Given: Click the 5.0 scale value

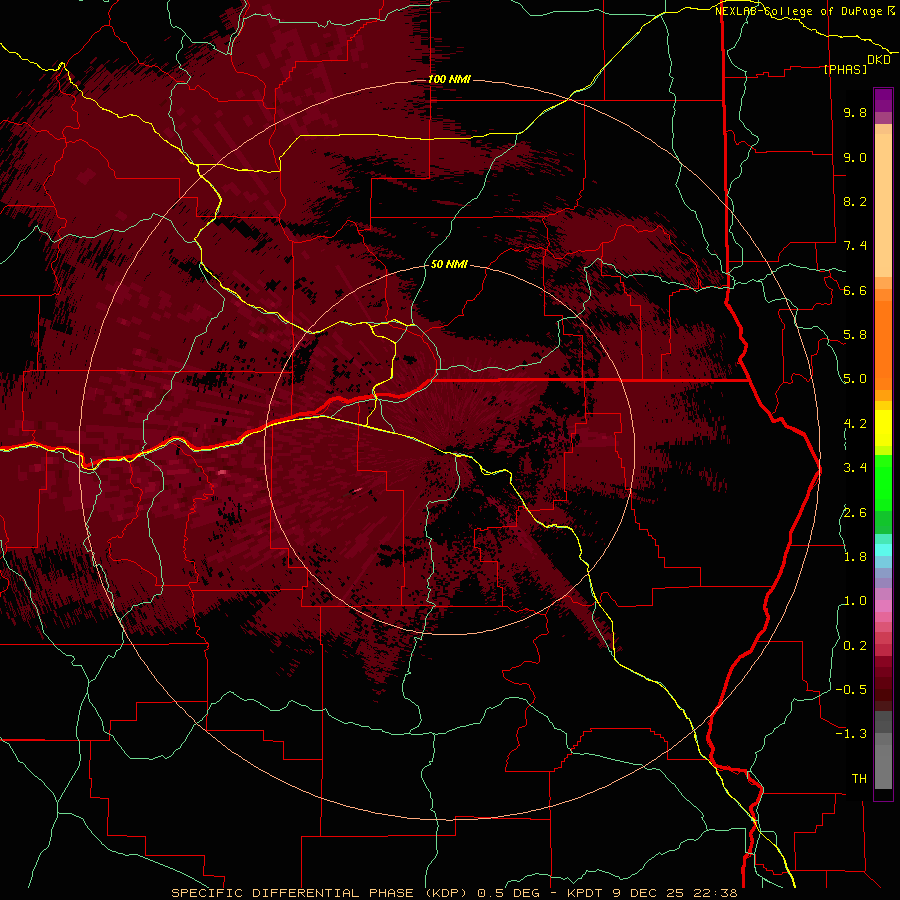Looking at the screenshot, I should pyautogui.click(x=855, y=379).
